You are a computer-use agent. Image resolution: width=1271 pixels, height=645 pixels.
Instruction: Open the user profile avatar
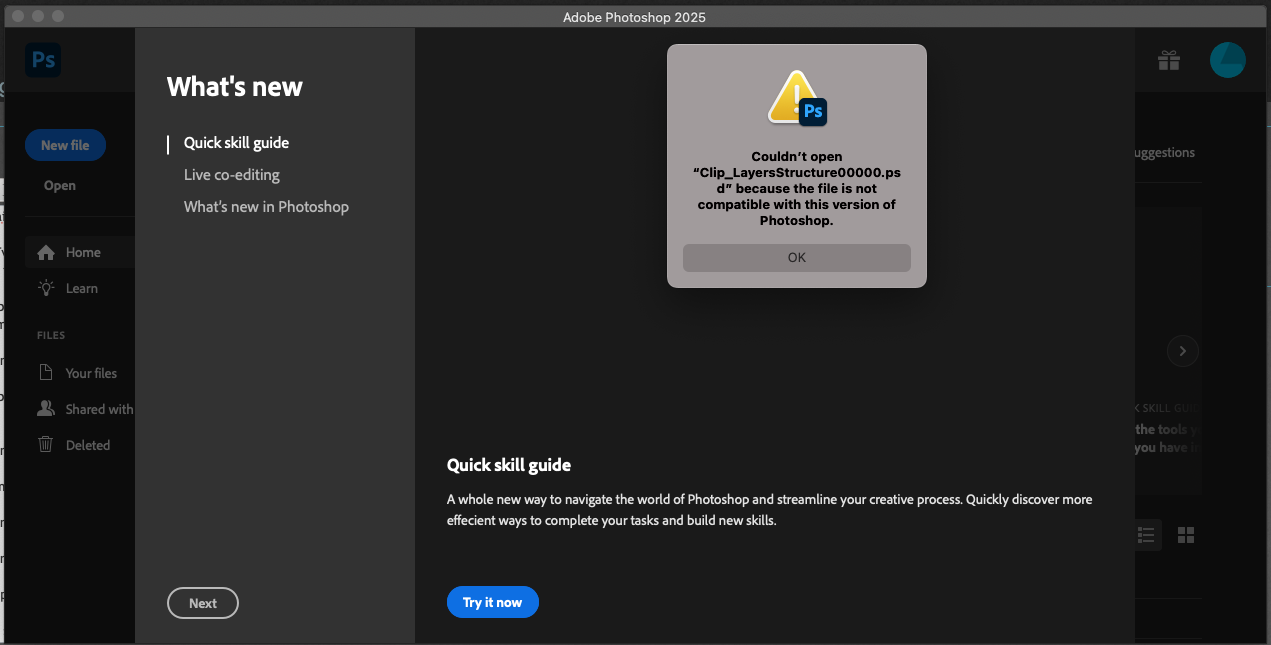coord(1227,60)
